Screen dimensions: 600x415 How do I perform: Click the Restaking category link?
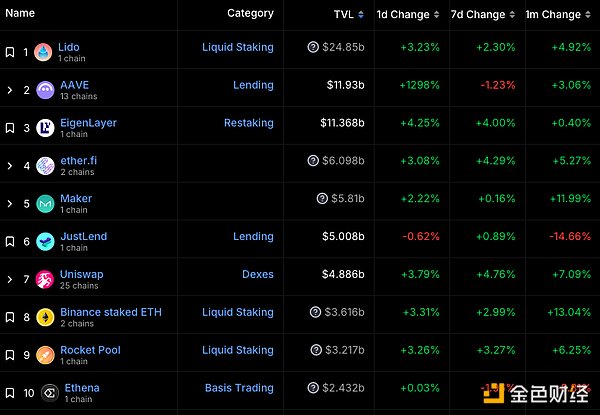tap(248, 123)
